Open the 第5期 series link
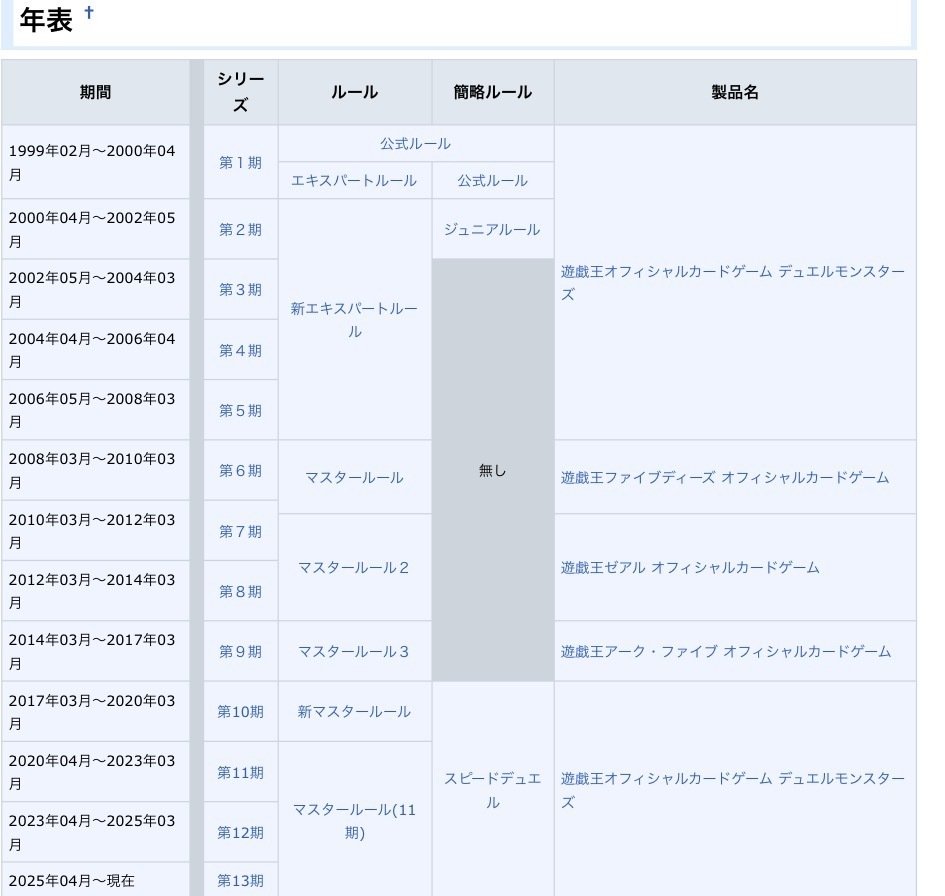This screenshot has width=945, height=896. tap(240, 409)
